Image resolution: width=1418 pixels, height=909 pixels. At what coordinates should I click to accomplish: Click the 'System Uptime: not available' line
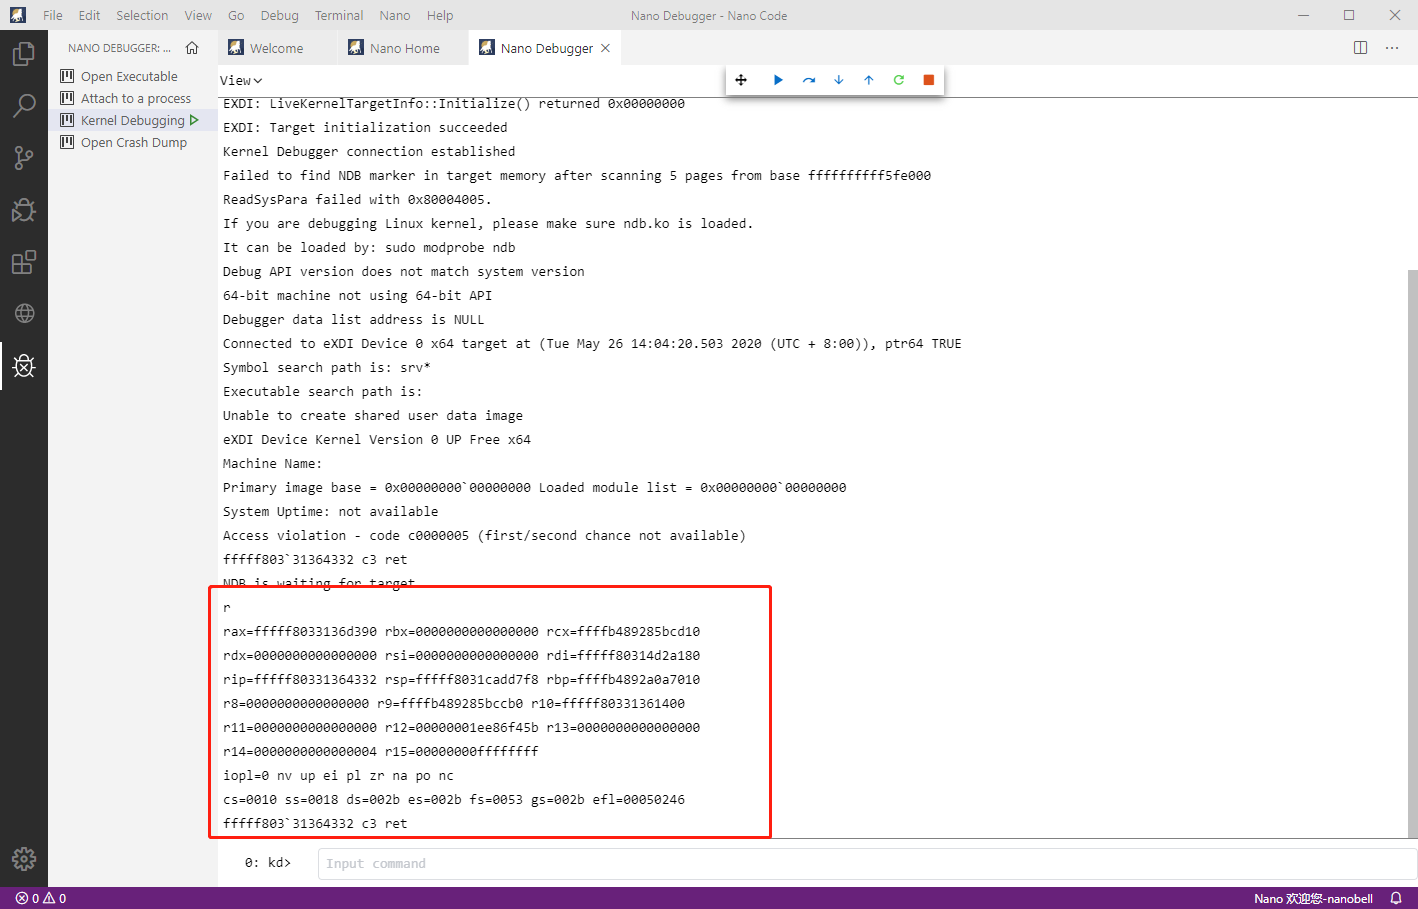(x=331, y=512)
